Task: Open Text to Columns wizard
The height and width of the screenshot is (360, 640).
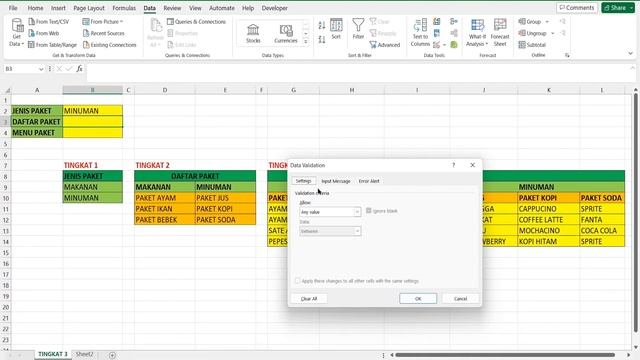Action: 420,33
